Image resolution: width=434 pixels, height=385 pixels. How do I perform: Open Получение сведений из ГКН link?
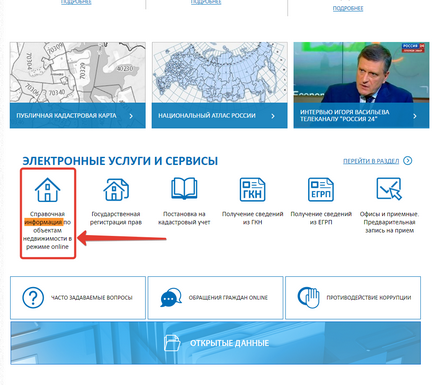252,218
